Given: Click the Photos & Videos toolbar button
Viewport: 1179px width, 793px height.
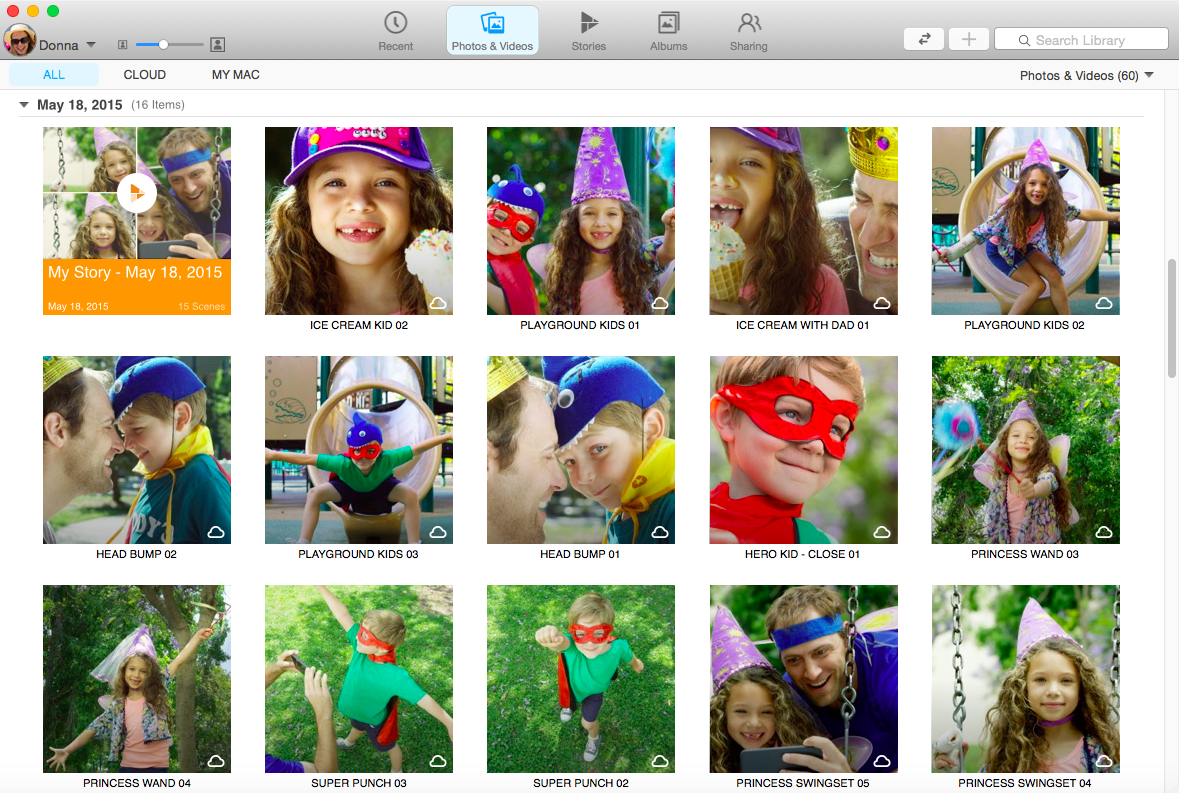Looking at the screenshot, I should tap(492, 31).
